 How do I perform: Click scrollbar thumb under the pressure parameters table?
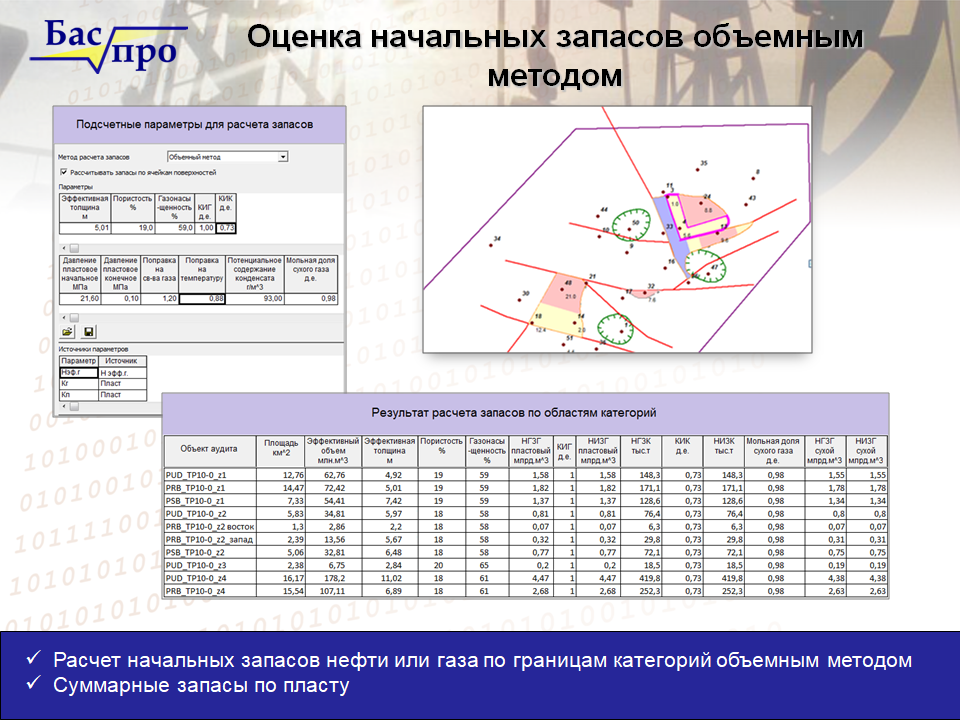pos(74,318)
